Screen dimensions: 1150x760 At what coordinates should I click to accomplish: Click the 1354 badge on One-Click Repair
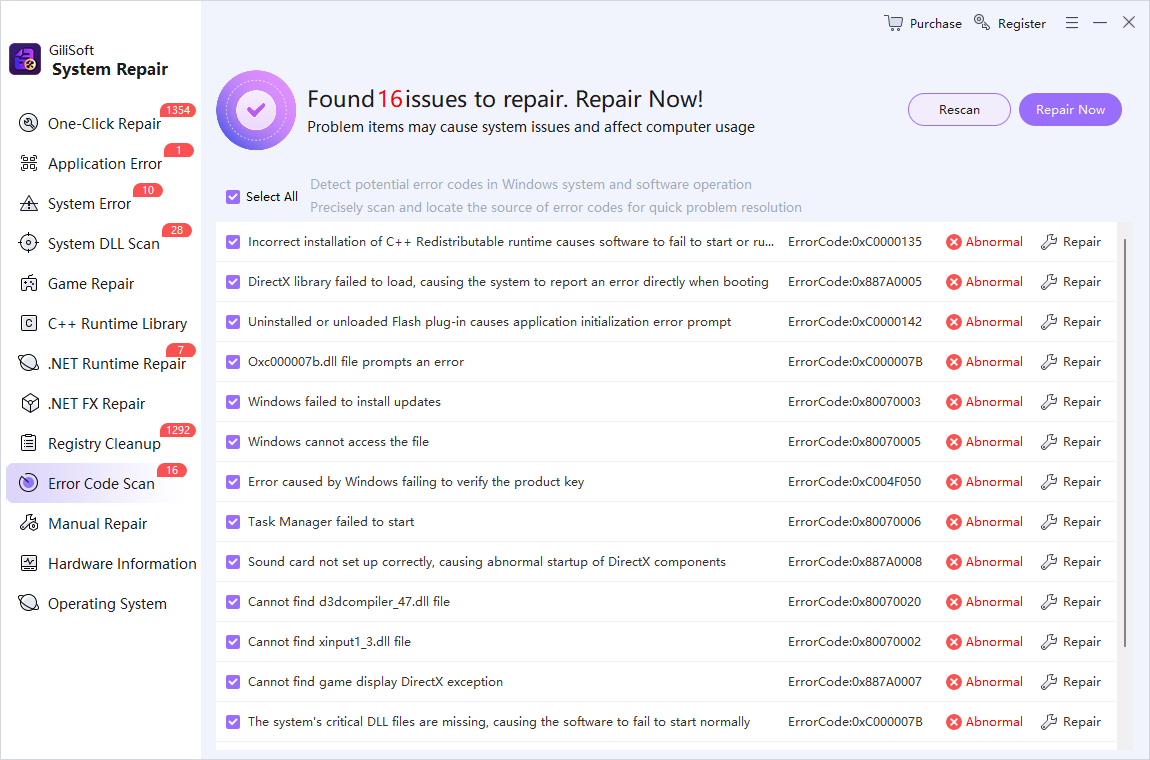(178, 110)
